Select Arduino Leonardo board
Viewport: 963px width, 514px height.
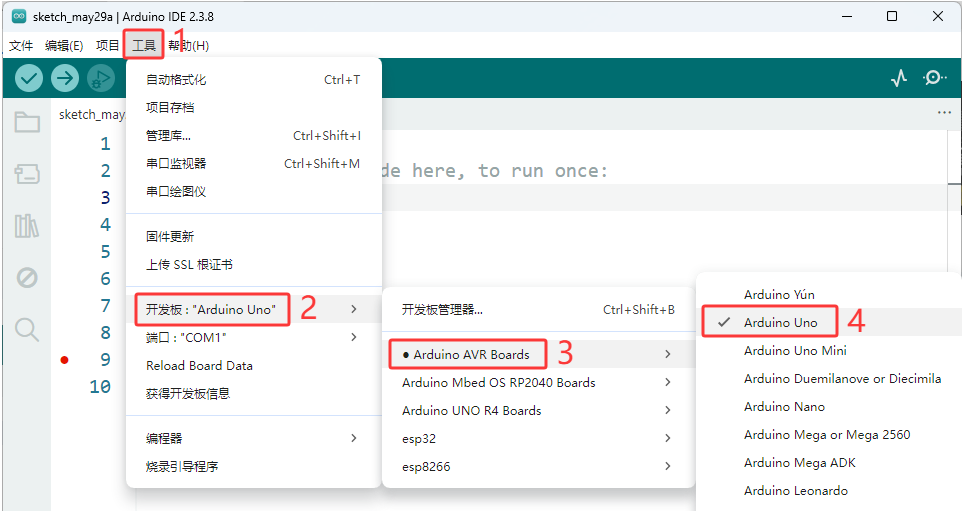829,491
